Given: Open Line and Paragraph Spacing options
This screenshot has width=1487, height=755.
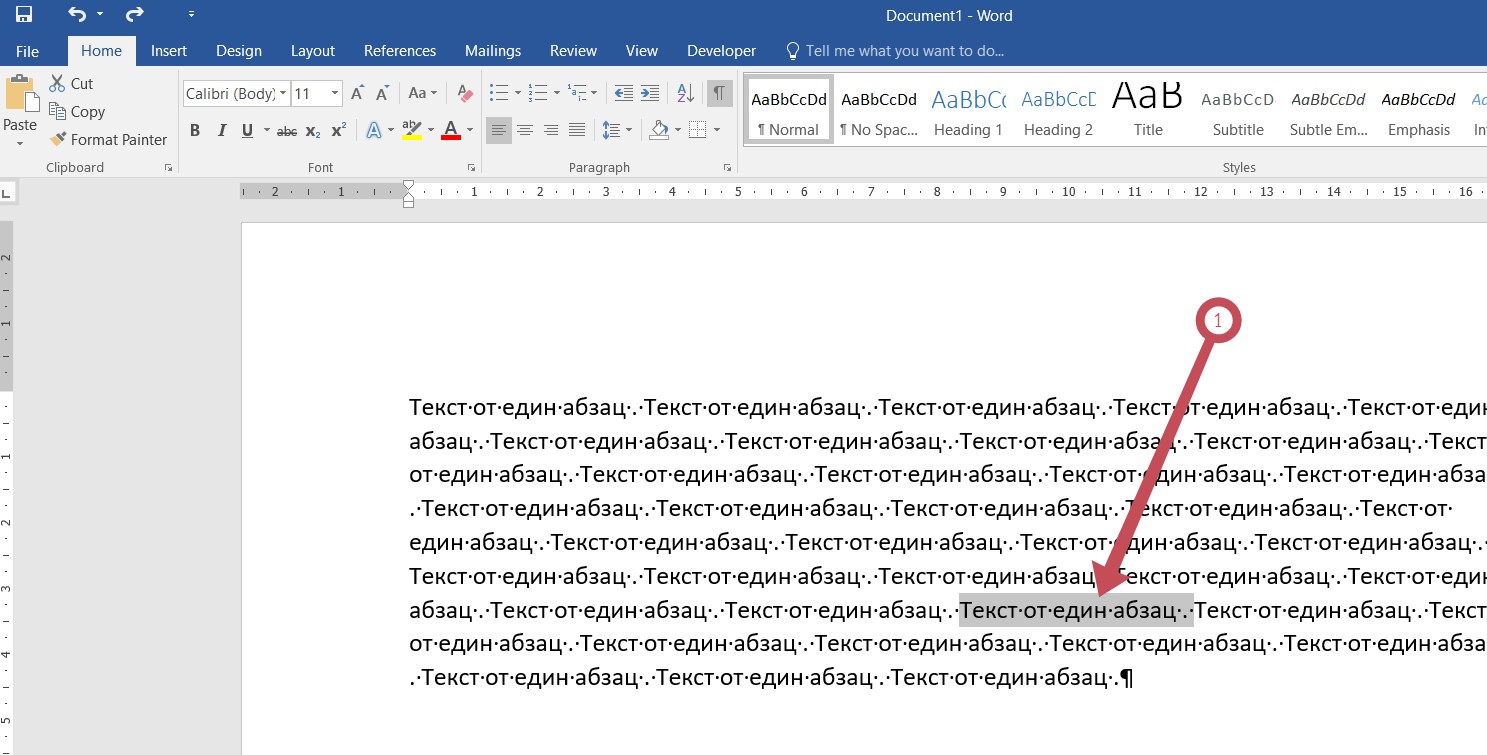Looking at the screenshot, I should (x=611, y=130).
